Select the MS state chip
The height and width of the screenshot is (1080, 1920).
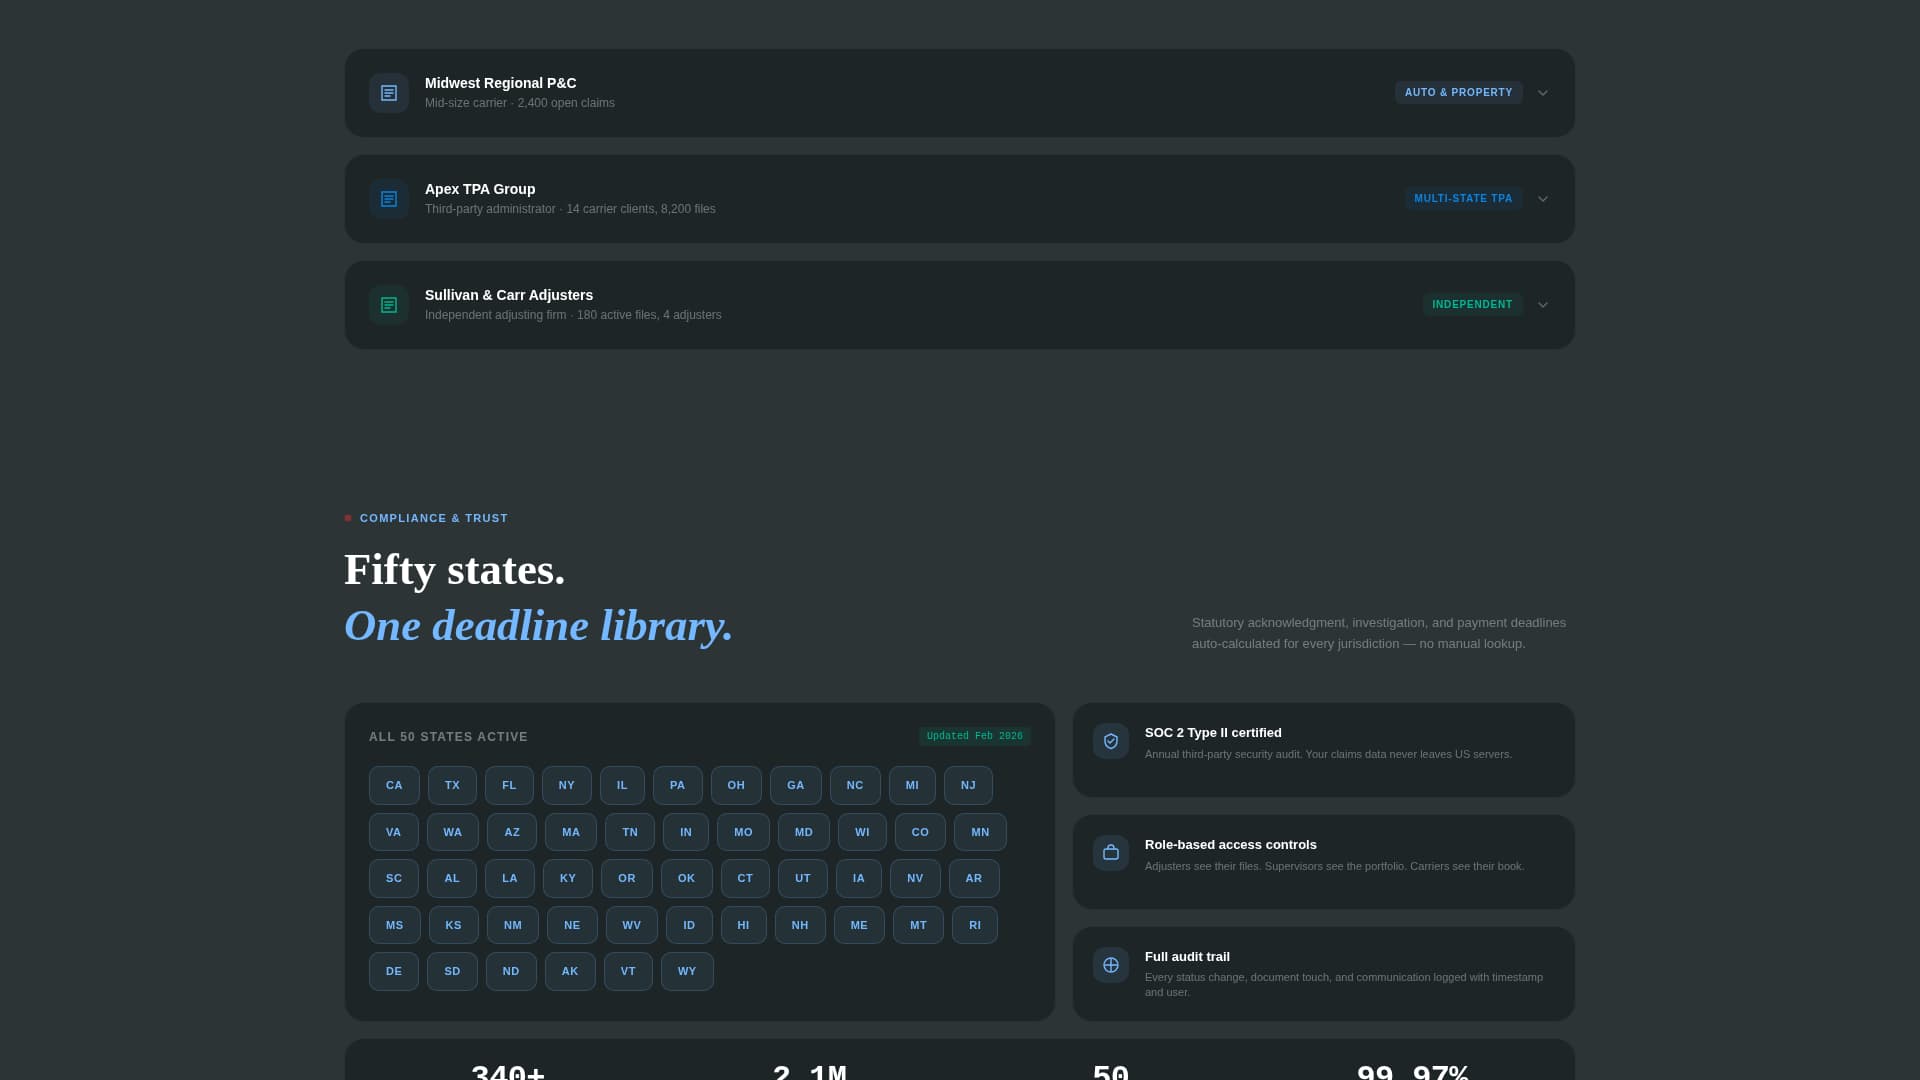(395, 925)
